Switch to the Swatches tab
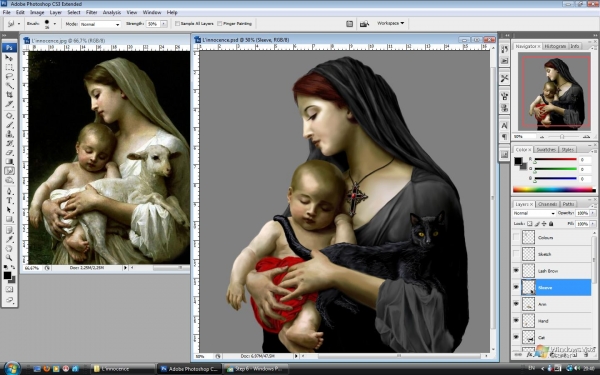This screenshot has width=600, height=375. [546, 150]
